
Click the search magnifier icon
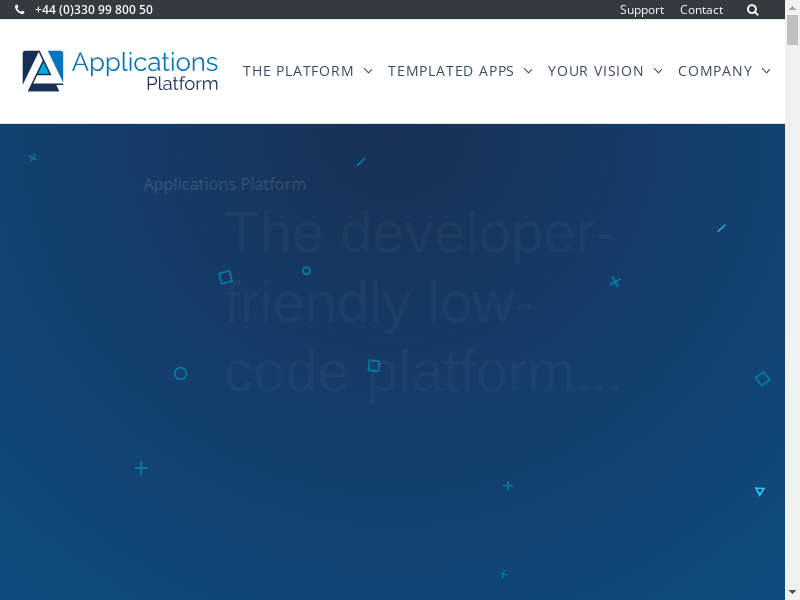pyautogui.click(x=753, y=10)
